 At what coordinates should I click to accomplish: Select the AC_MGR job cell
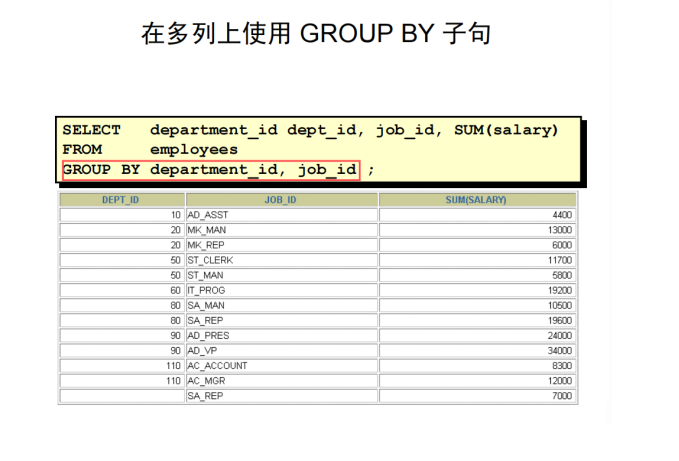(x=281, y=381)
